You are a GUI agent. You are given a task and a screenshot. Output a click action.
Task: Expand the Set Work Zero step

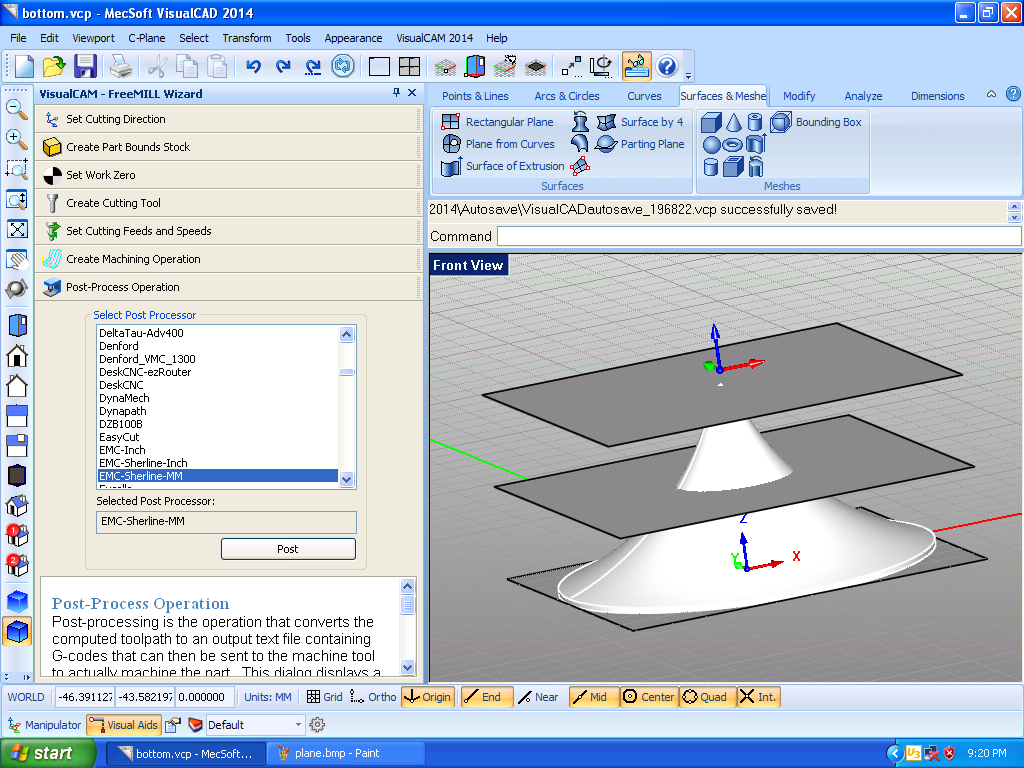(100, 175)
